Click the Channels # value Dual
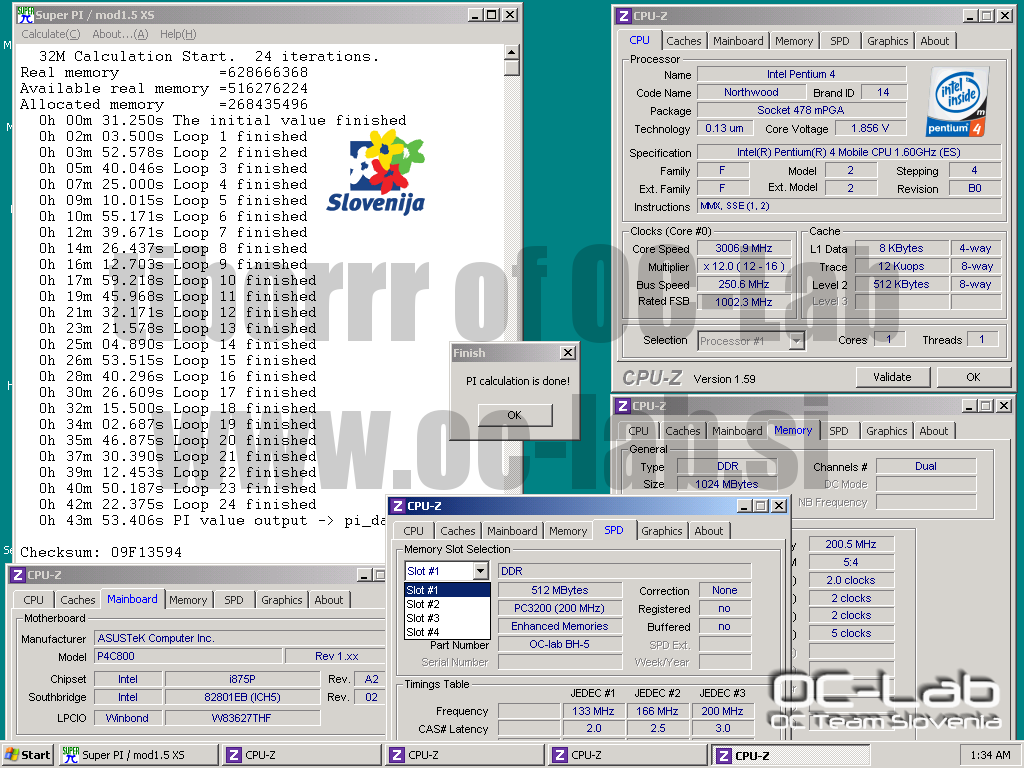The image size is (1024, 768). point(925,466)
